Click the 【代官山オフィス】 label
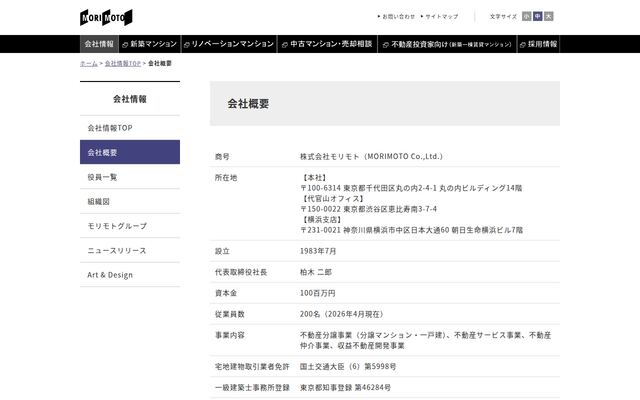 333,199
